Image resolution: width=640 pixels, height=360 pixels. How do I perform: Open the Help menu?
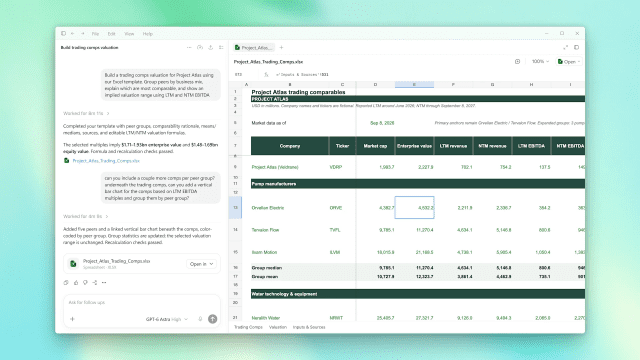coord(147,34)
